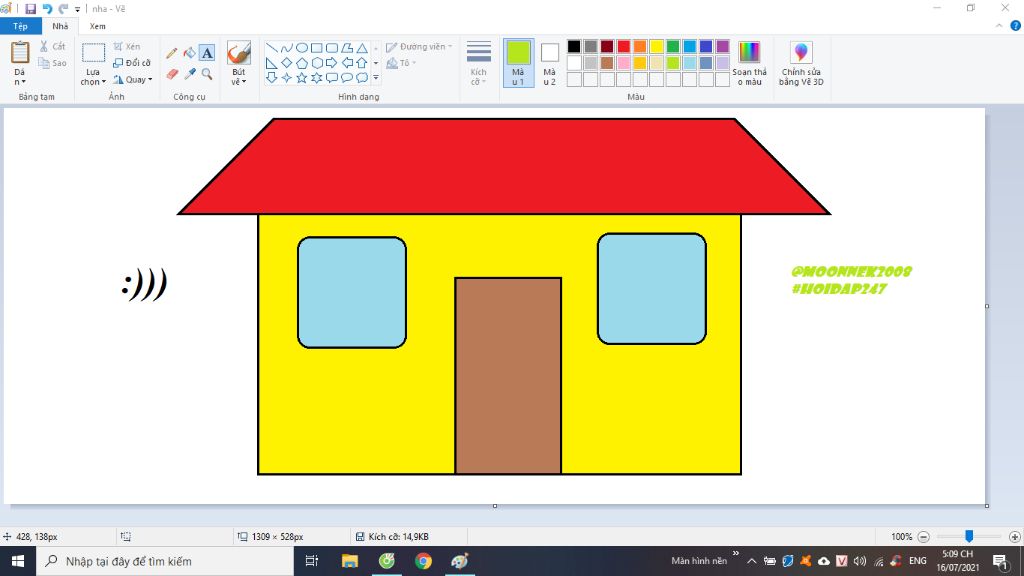This screenshot has width=1024, height=576.
Task: Click the zoom slider handle
Action: click(969, 536)
